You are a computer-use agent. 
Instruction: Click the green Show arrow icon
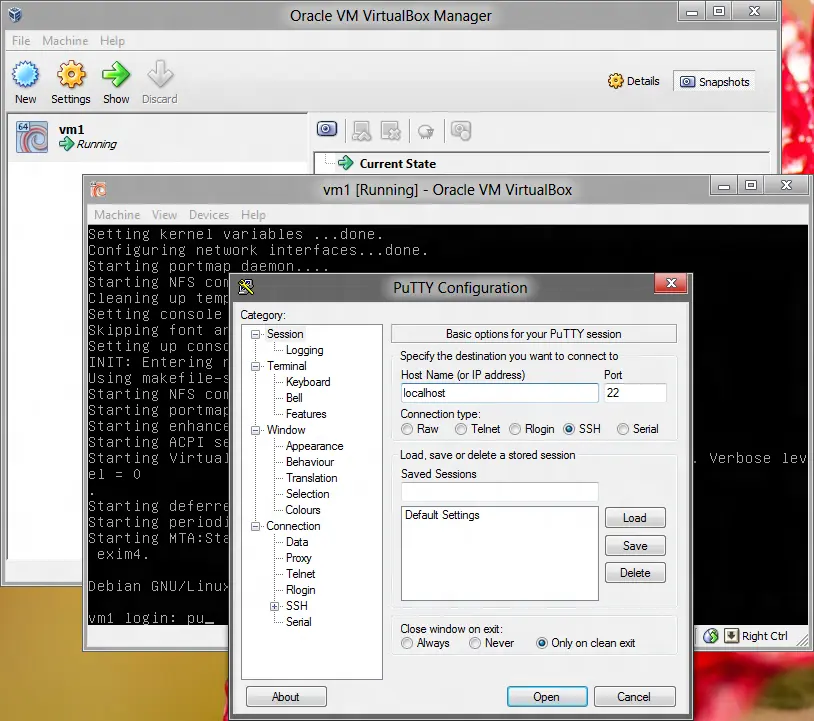point(116,75)
